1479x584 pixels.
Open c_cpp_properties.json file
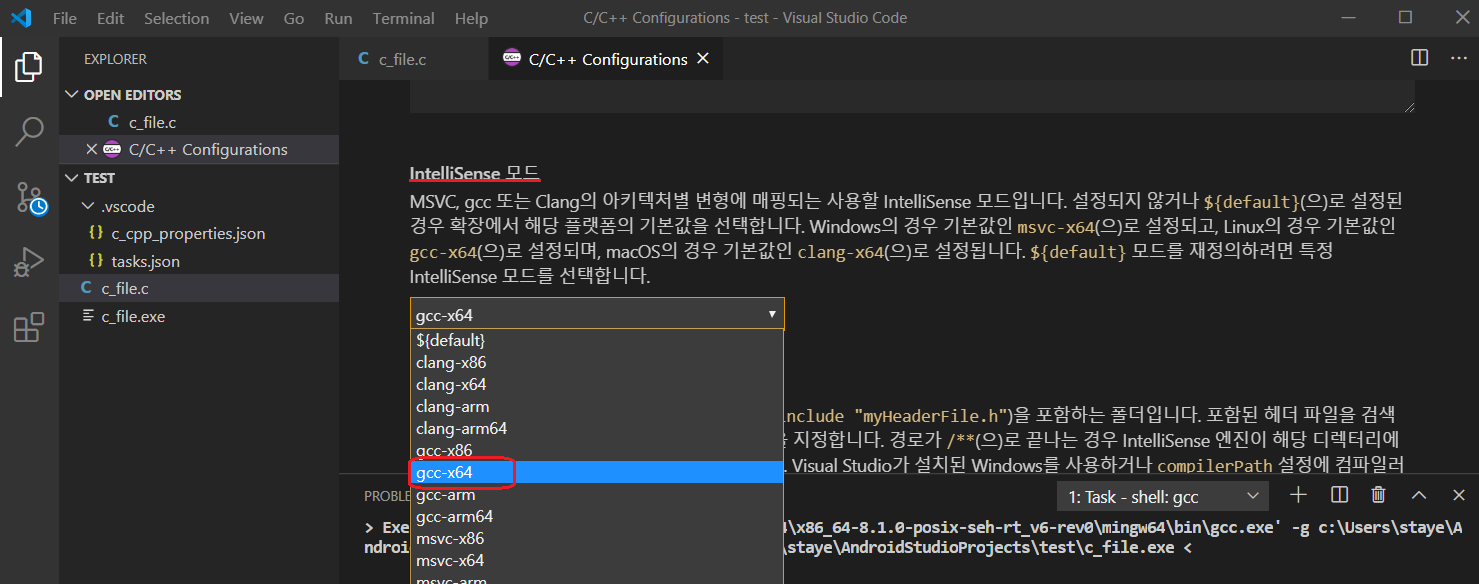pyautogui.click(x=200, y=233)
